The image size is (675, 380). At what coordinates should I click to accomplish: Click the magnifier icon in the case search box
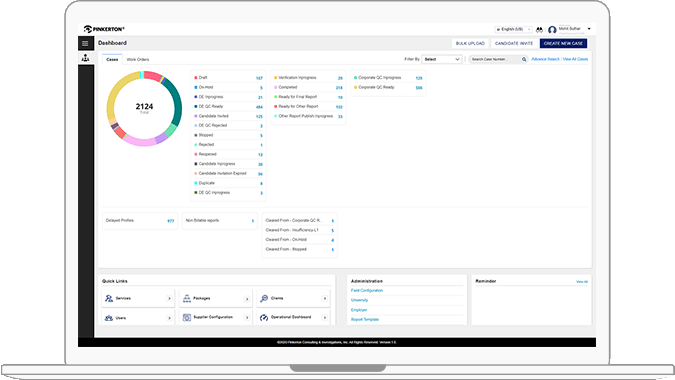[x=524, y=59]
